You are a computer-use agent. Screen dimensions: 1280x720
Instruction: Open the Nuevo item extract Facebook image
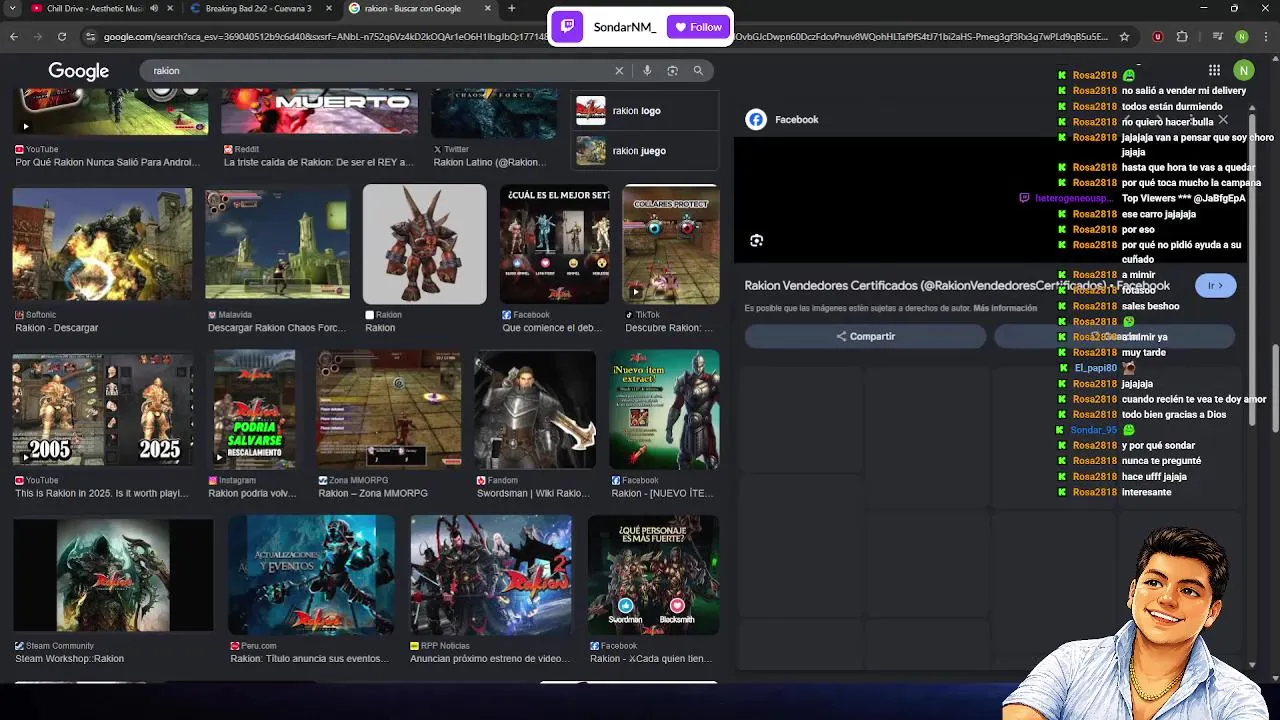(x=664, y=409)
